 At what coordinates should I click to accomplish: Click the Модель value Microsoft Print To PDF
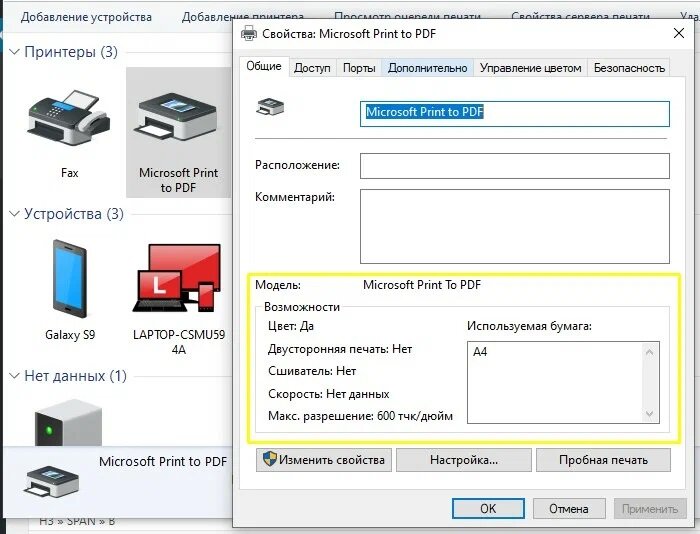coord(422,285)
